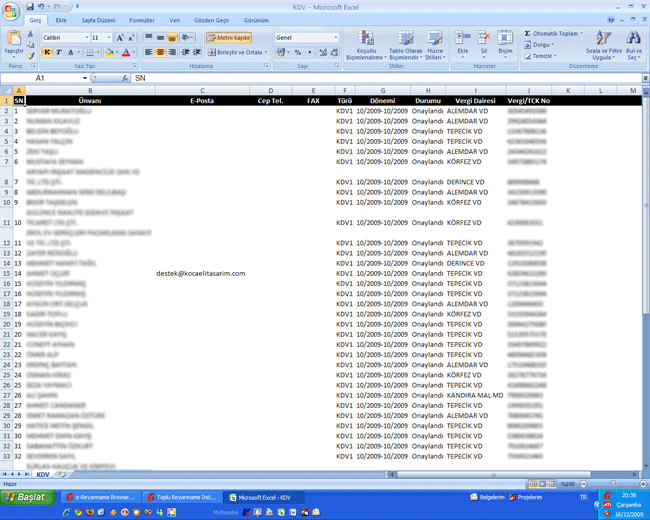Click into the formula bar showing SN
This screenshot has height=520, width=650.
point(386,78)
